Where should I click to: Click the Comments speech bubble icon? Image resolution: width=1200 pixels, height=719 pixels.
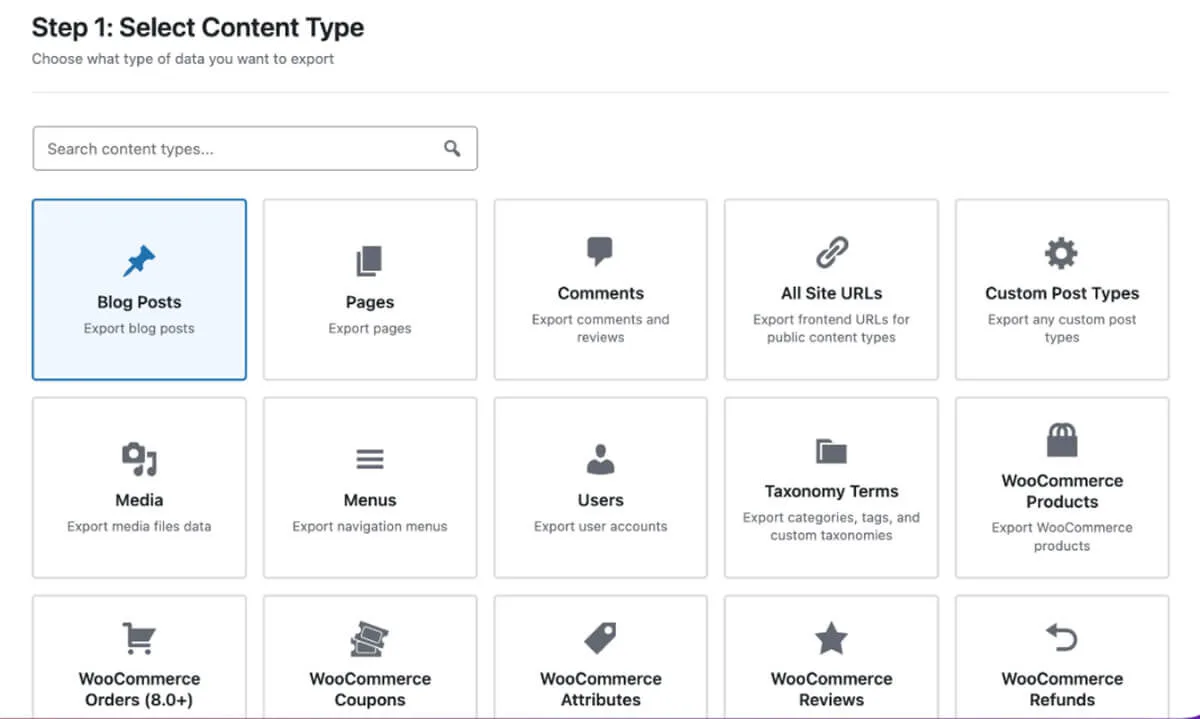(600, 252)
